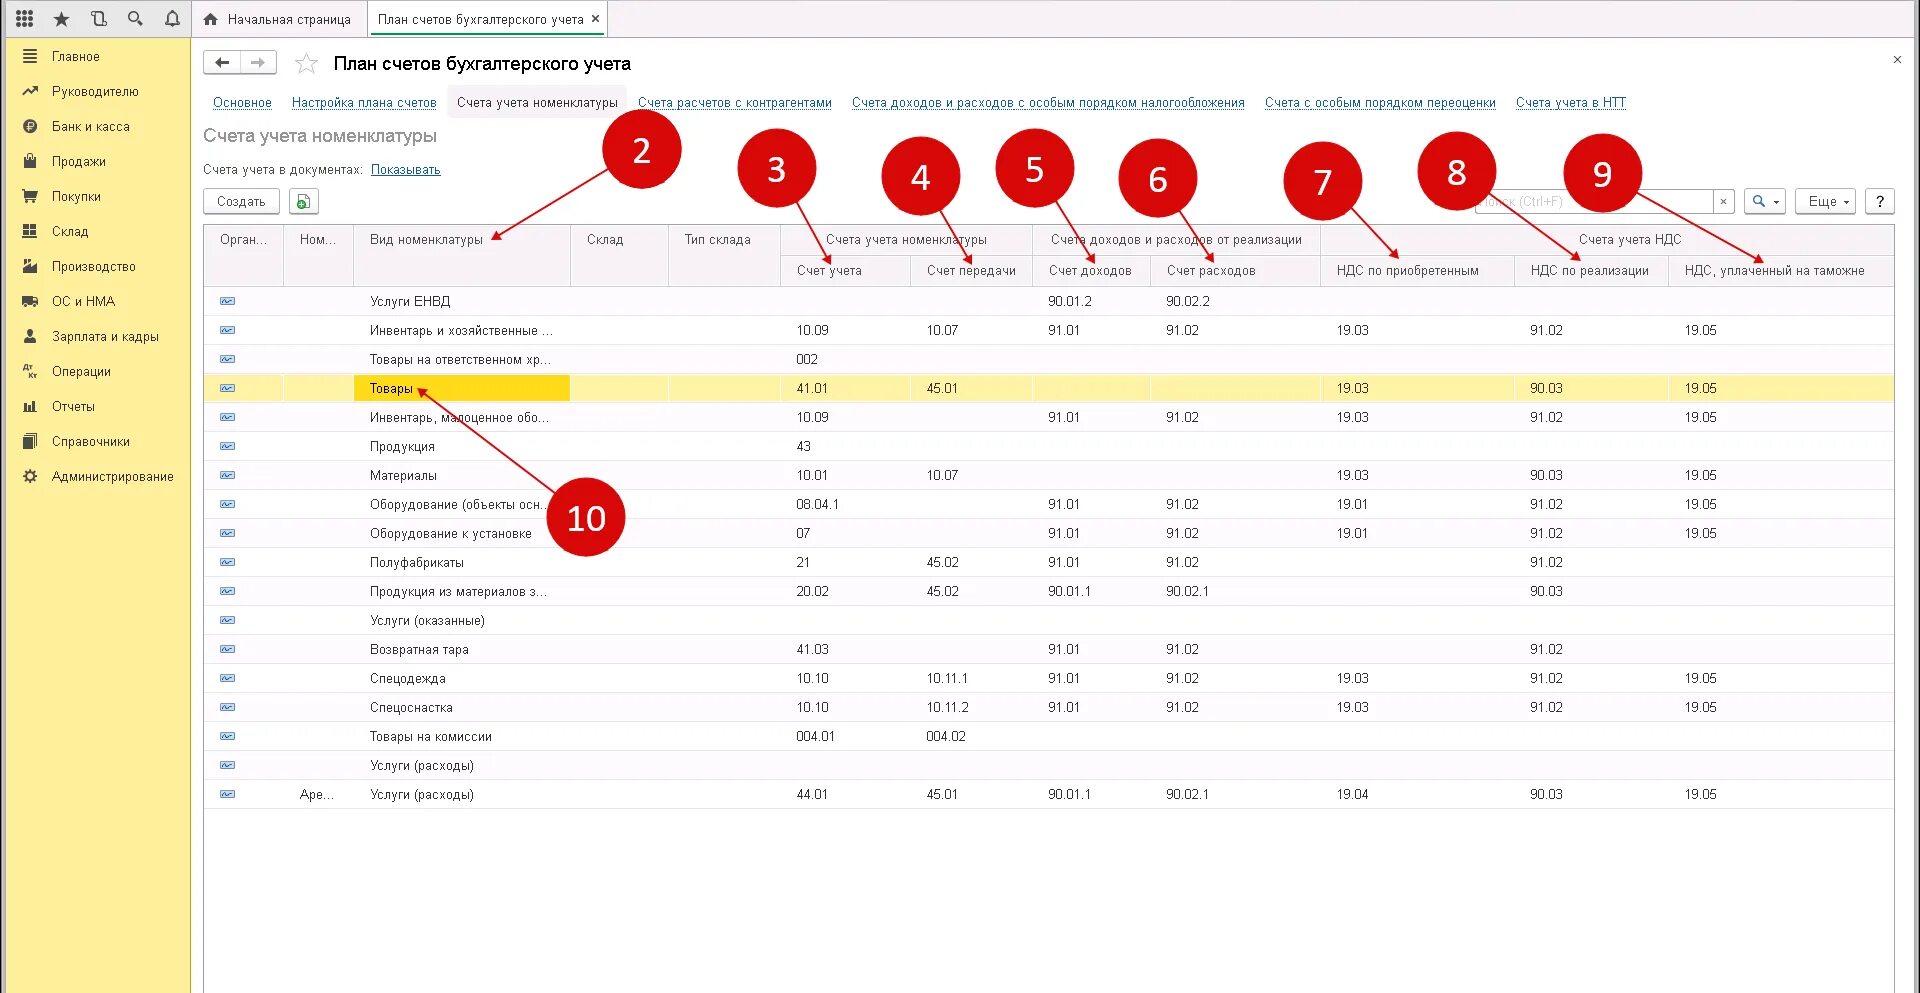This screenshot has width=1920, height=993.
Task: Go forward with the right arrow button
Action: [258, 62]
